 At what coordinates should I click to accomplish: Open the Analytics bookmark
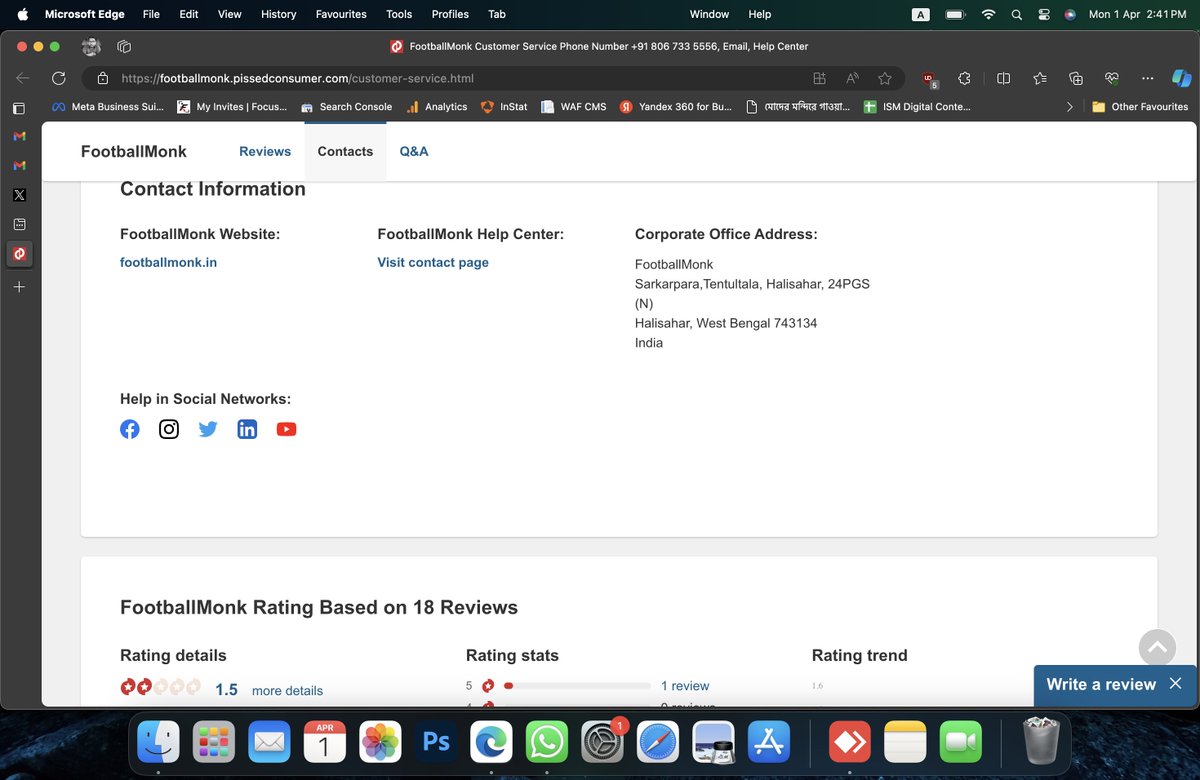click(437, 107)
